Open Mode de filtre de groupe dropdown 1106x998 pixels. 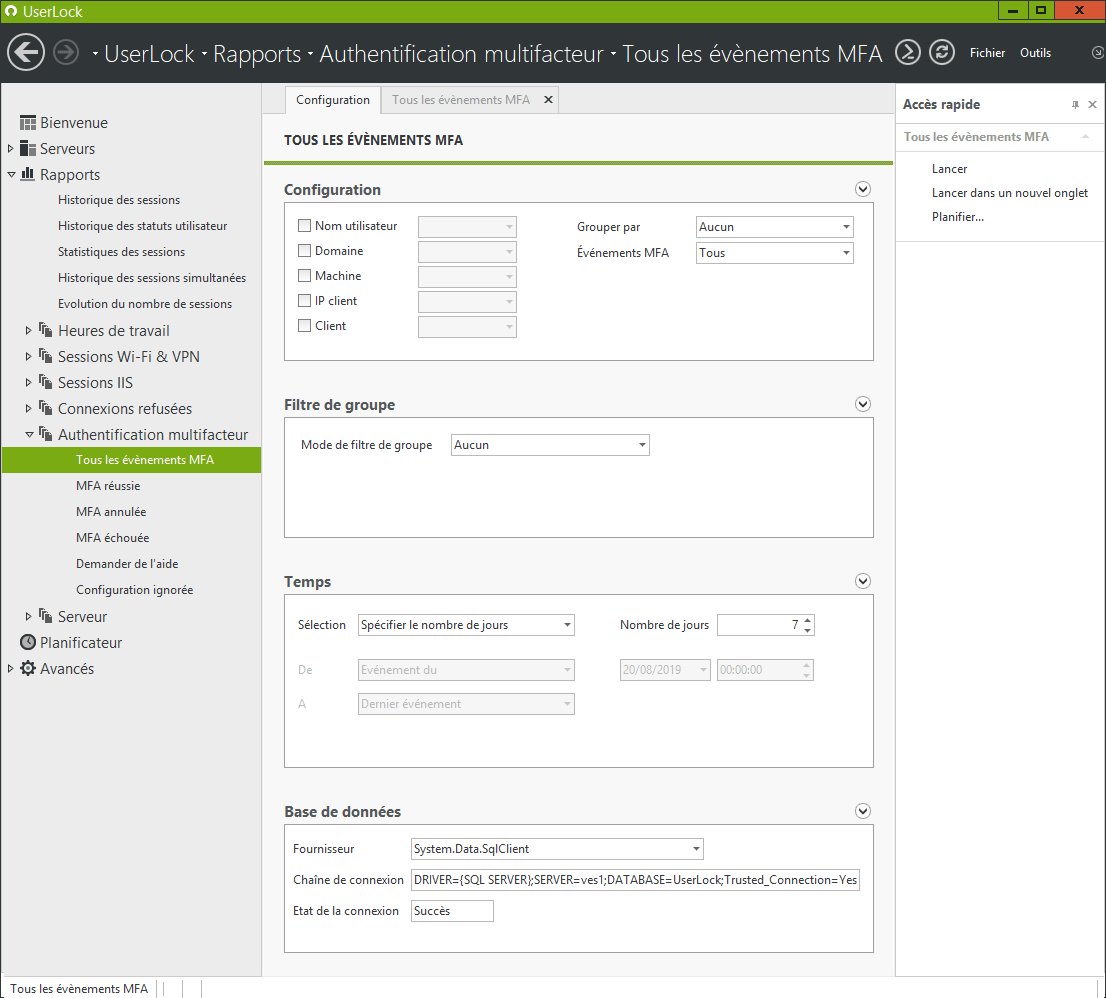point(550,445)
